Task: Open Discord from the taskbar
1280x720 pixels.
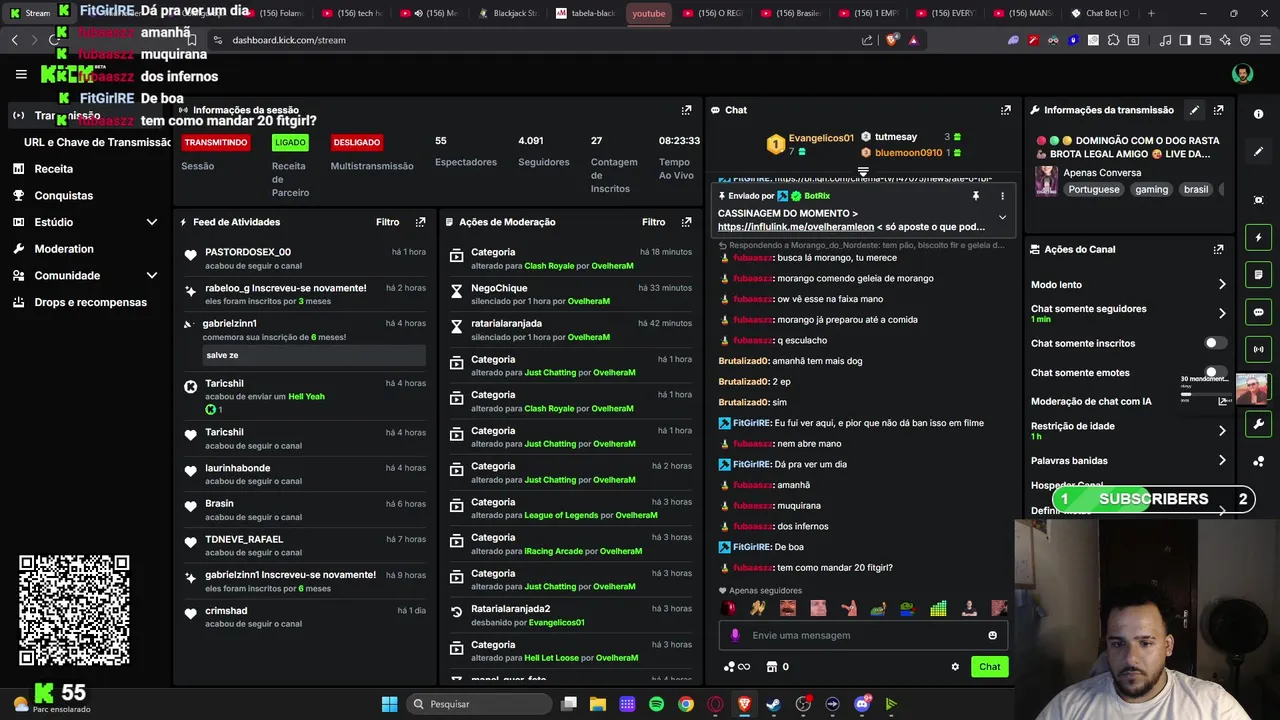Action: point(862,704)
